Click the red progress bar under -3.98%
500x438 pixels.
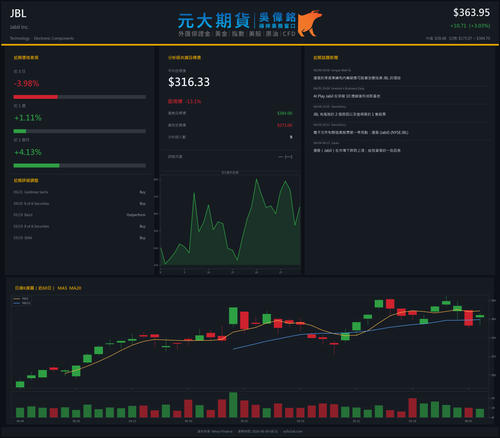tap(36, 97)
